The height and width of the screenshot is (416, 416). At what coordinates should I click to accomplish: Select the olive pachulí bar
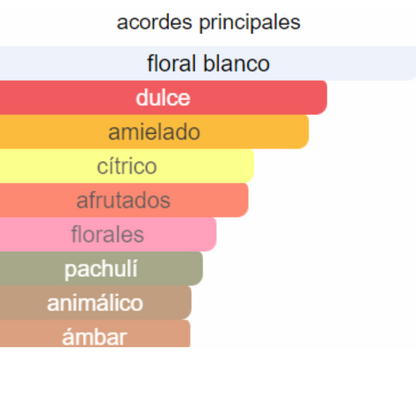(101, 269)
